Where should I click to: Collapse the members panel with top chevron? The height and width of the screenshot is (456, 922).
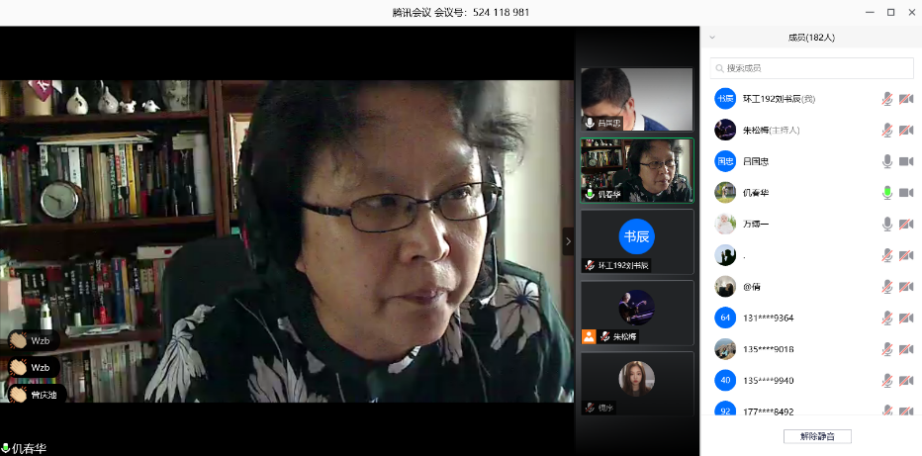(712, 38)
